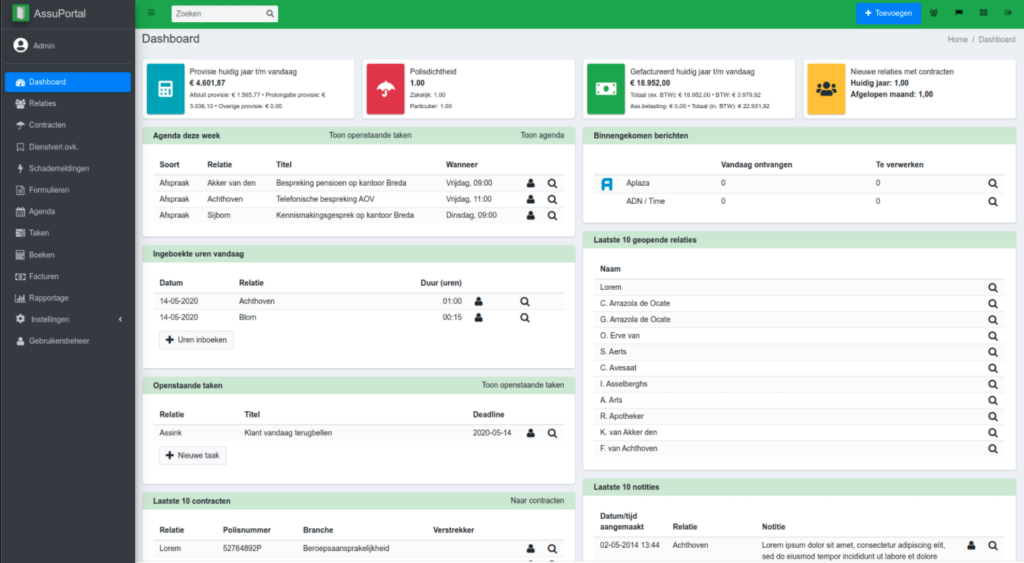Click the AssuPortal logo
This screenshot has height=563, width=1024.
click(50, 14)
